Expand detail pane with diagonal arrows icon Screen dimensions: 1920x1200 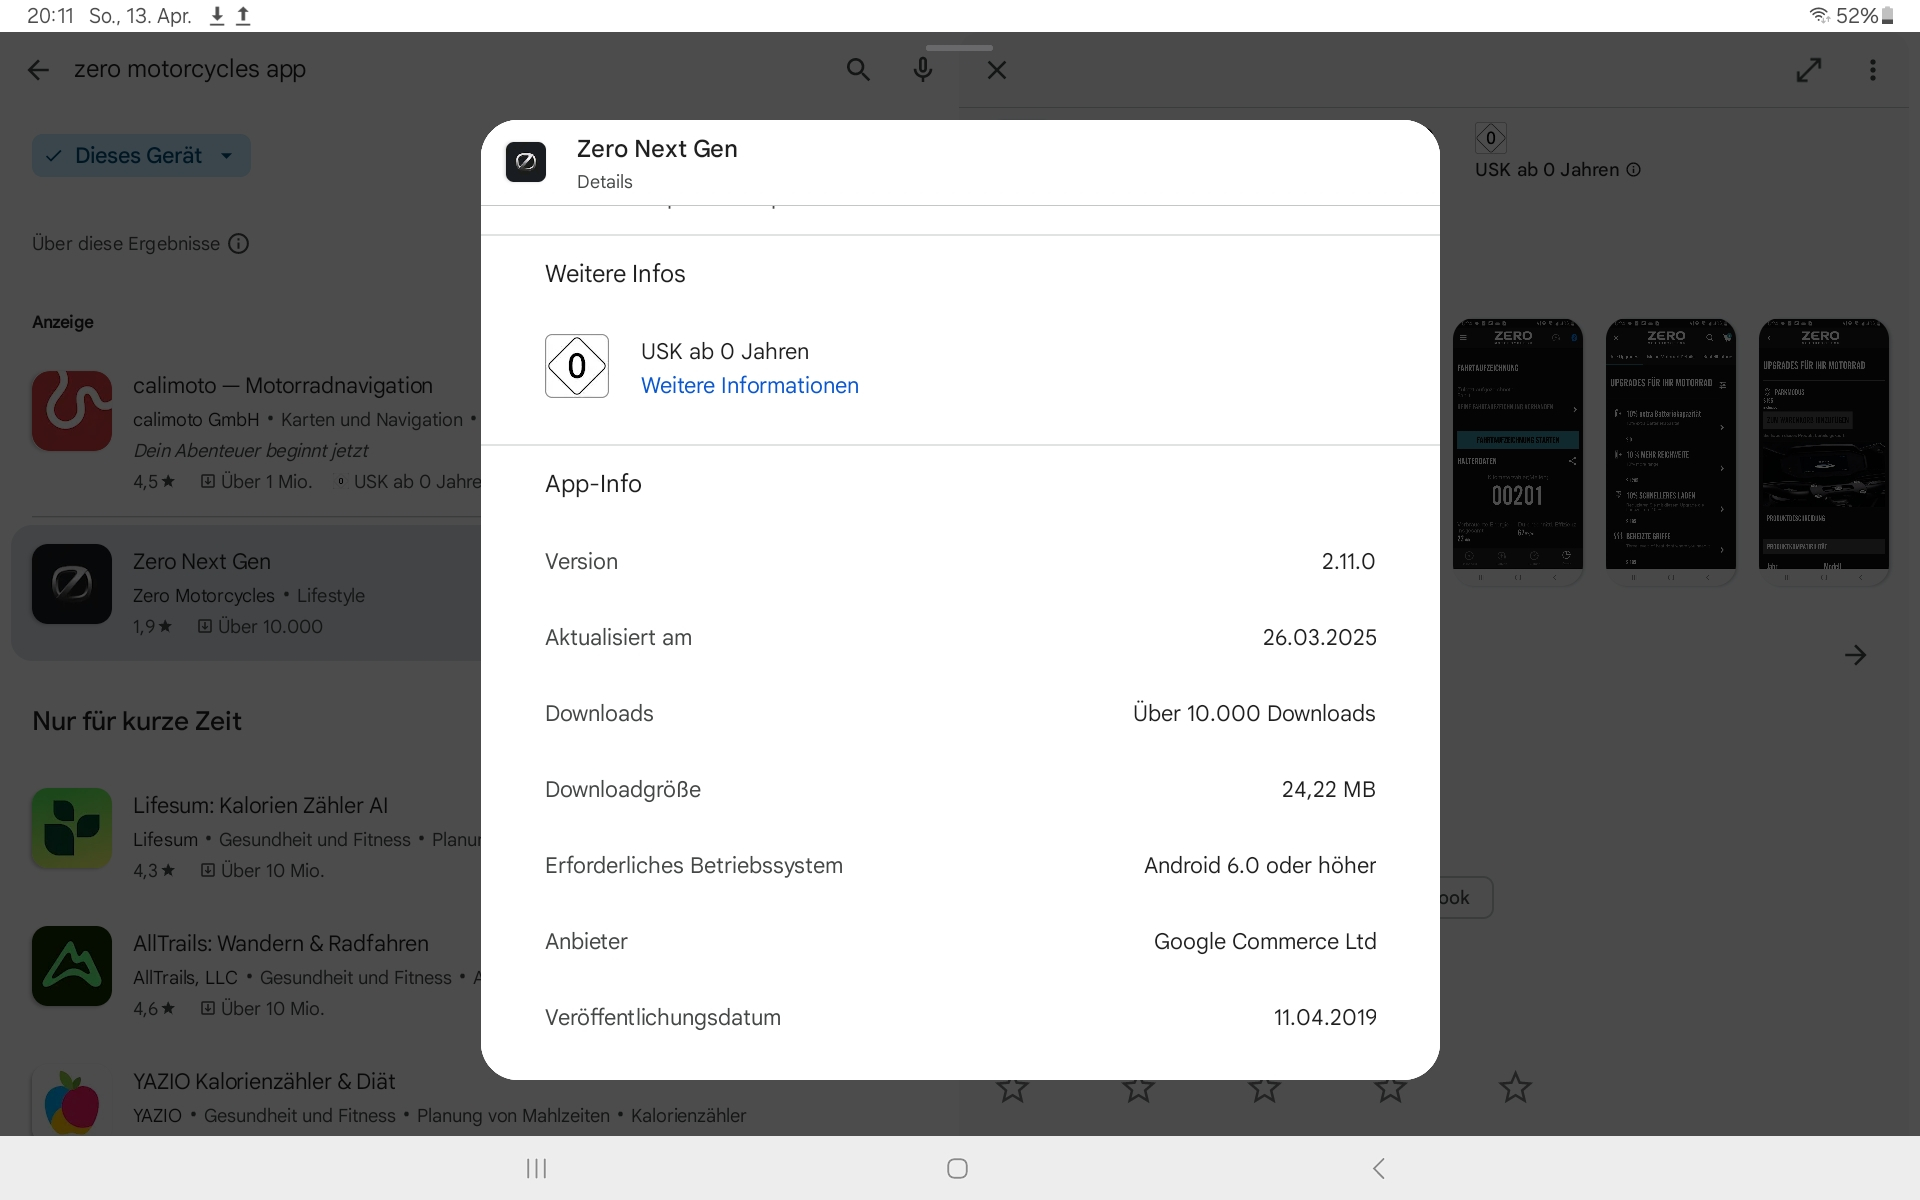coord(1808,70)
